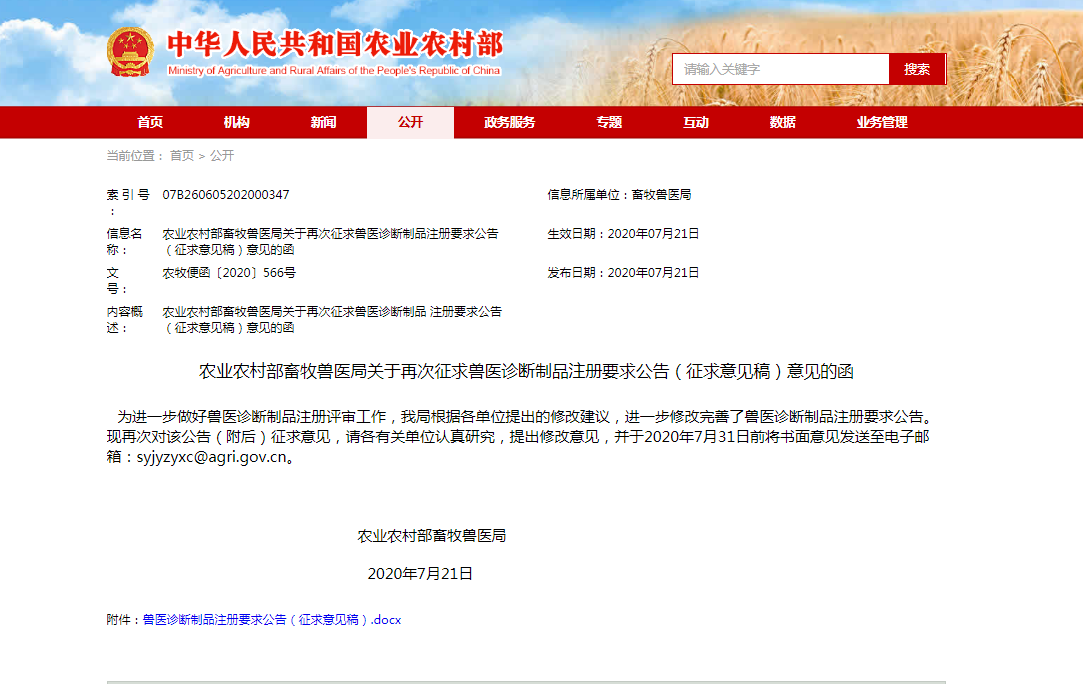The height and width of the screenshot is (684, 1083).
Task: Click the 首页 breadcrumb link
Action: 182,156
